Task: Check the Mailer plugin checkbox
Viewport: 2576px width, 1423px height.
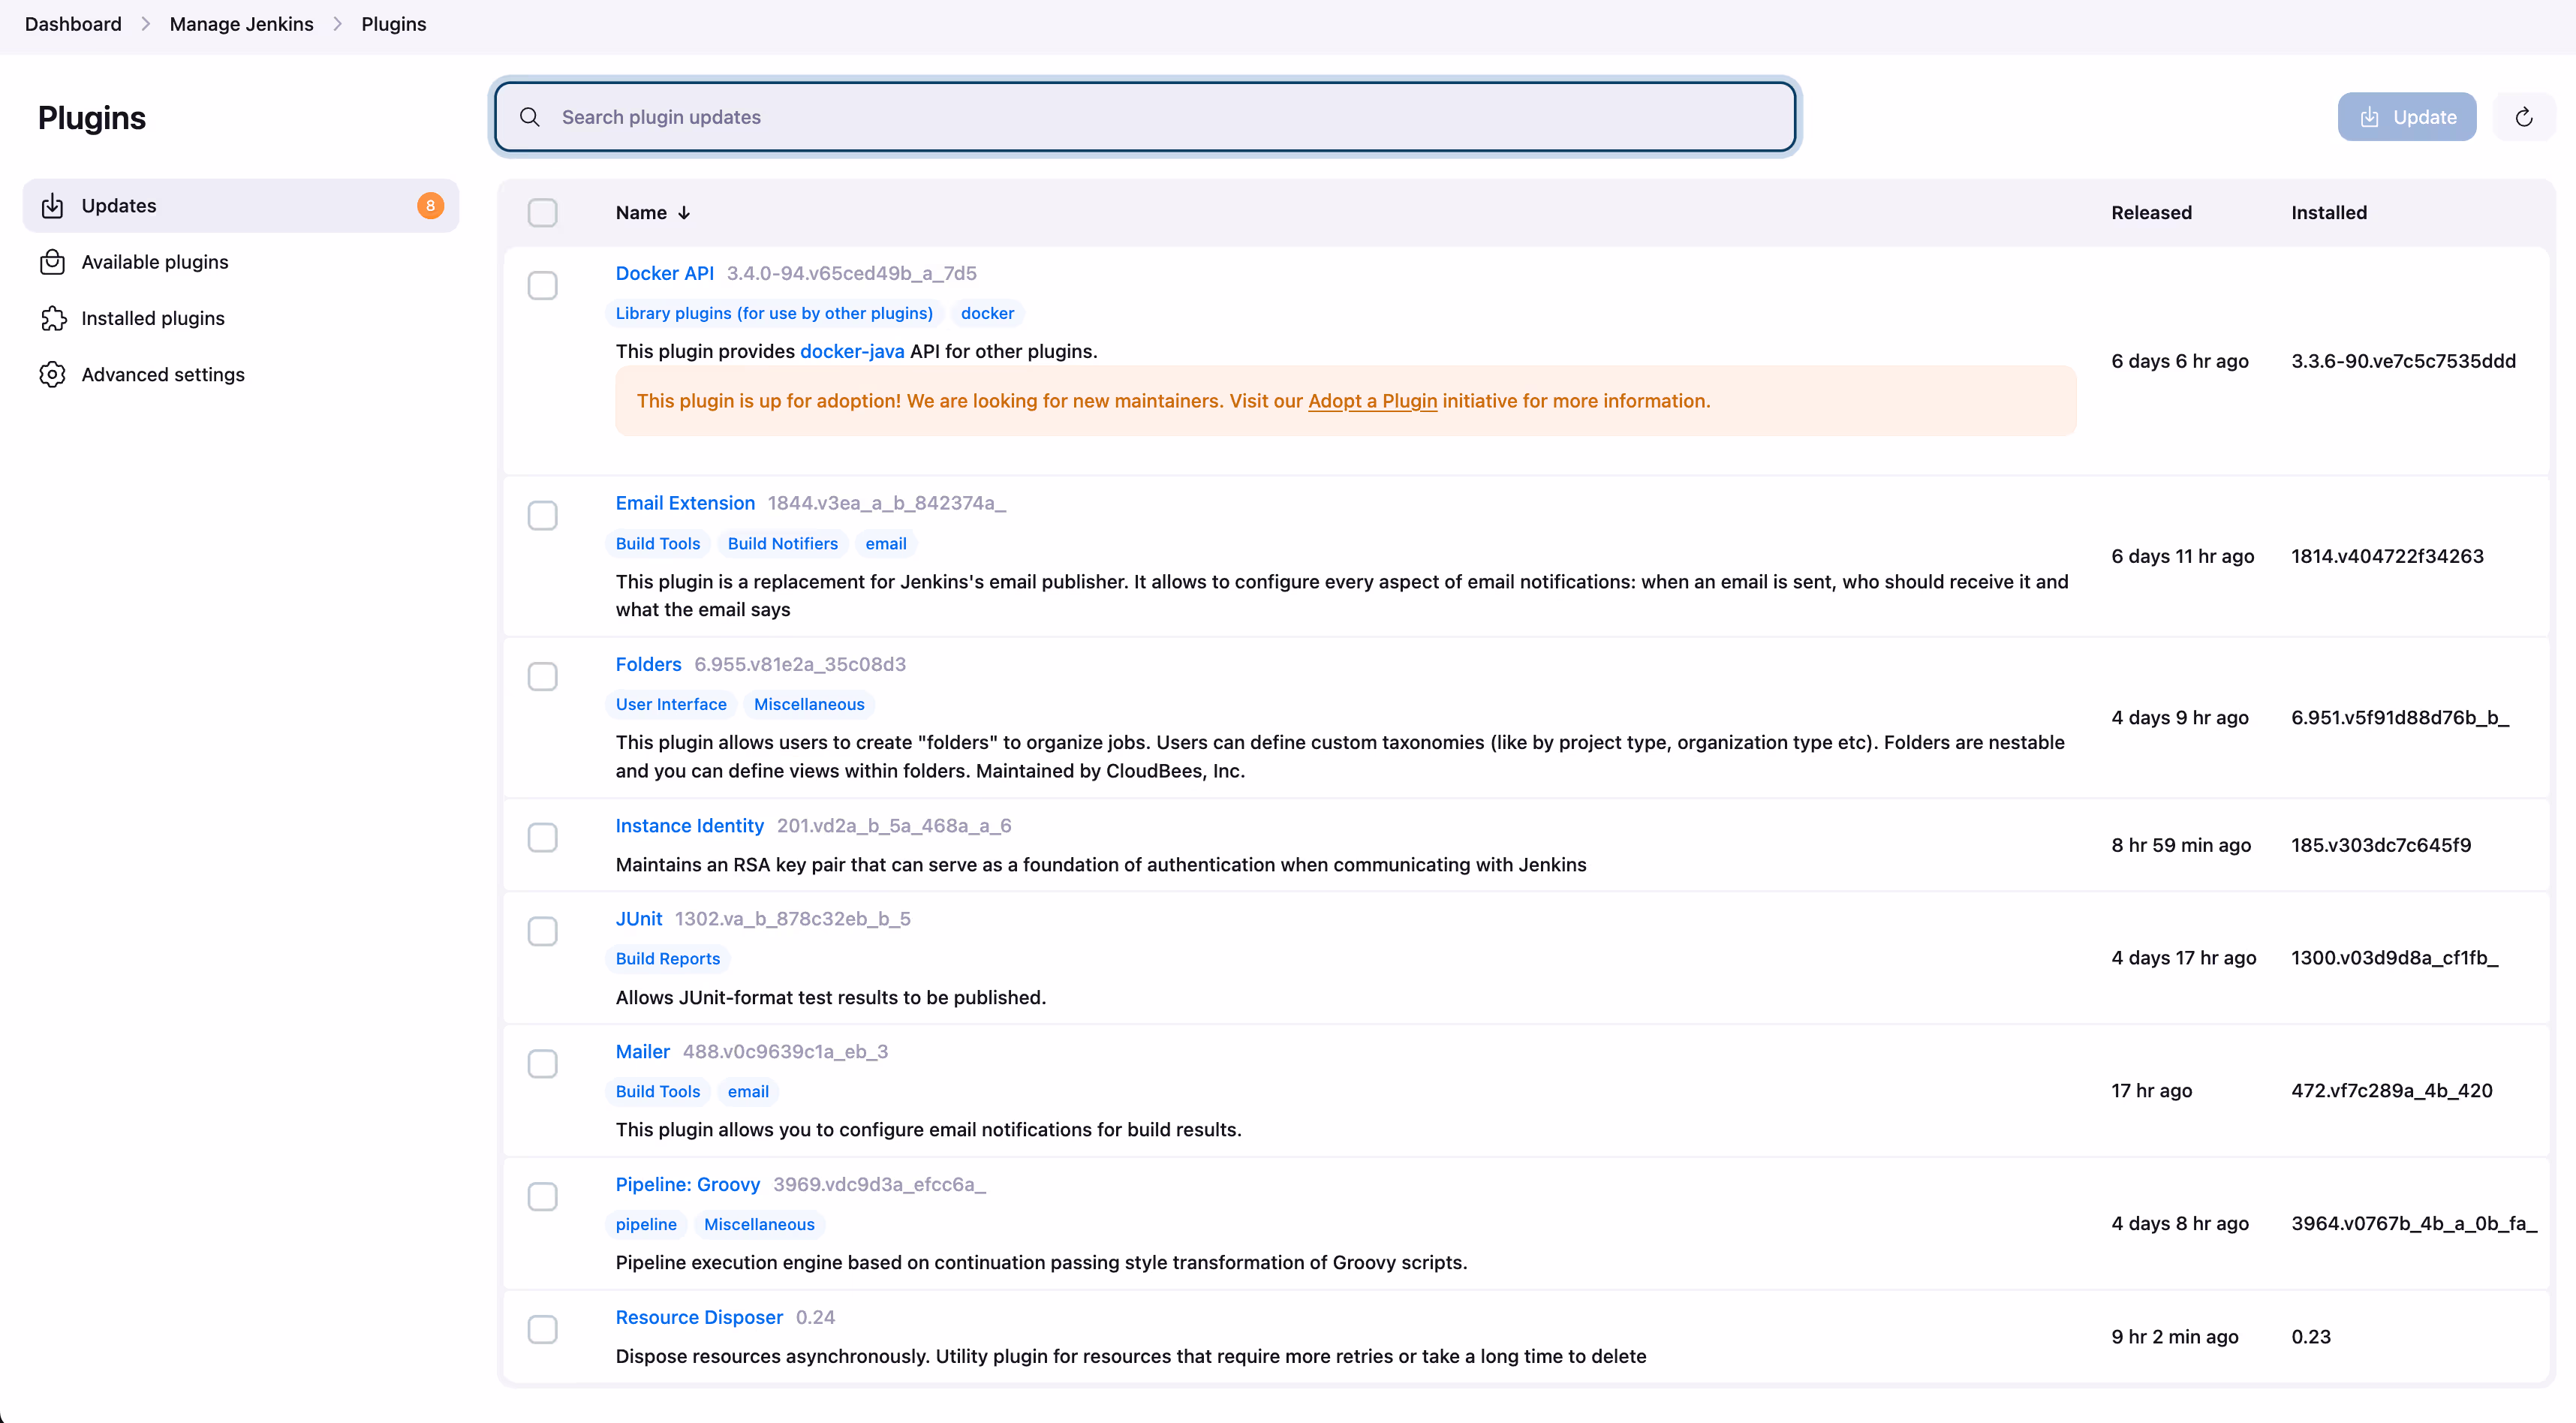Action: [542, 1064]
